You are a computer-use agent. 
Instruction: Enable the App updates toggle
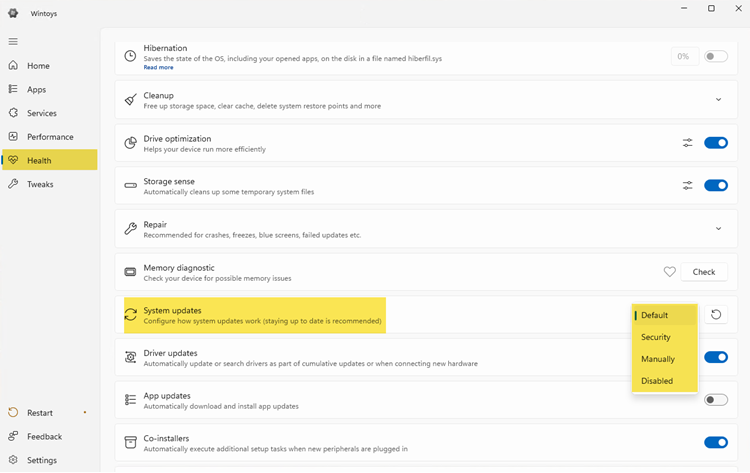[715, 400]
